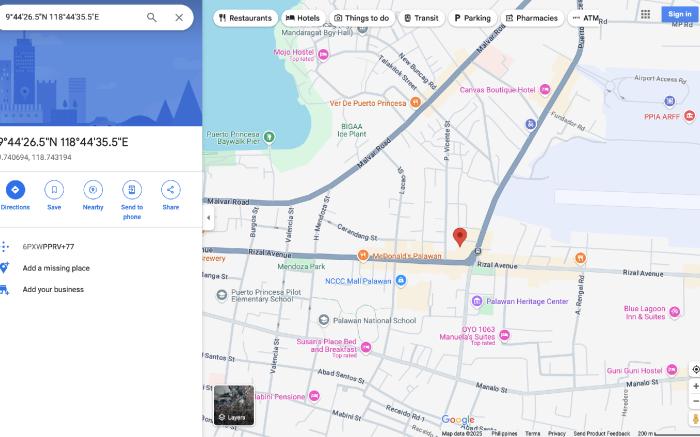Share the dropped pin location
This screenshot has width=700, height=437.
pyautogui.click(x=171, y=190)
